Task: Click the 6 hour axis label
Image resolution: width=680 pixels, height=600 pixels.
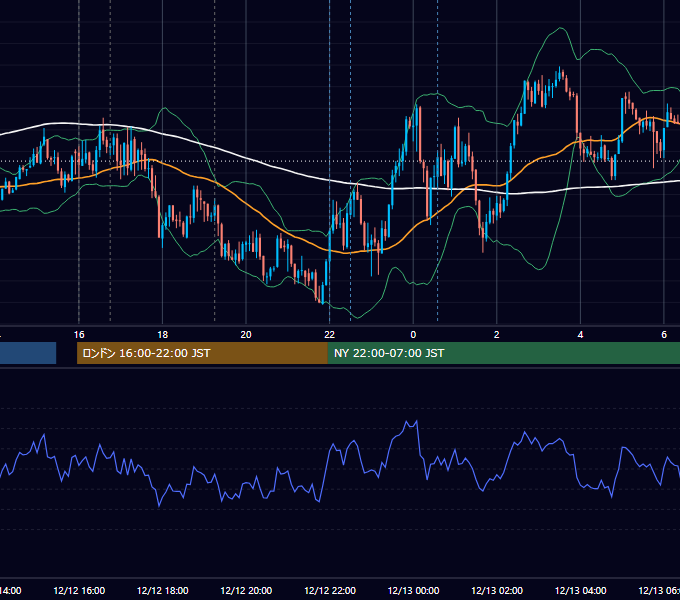Action: pyautogui.click(x=664, y=335)
